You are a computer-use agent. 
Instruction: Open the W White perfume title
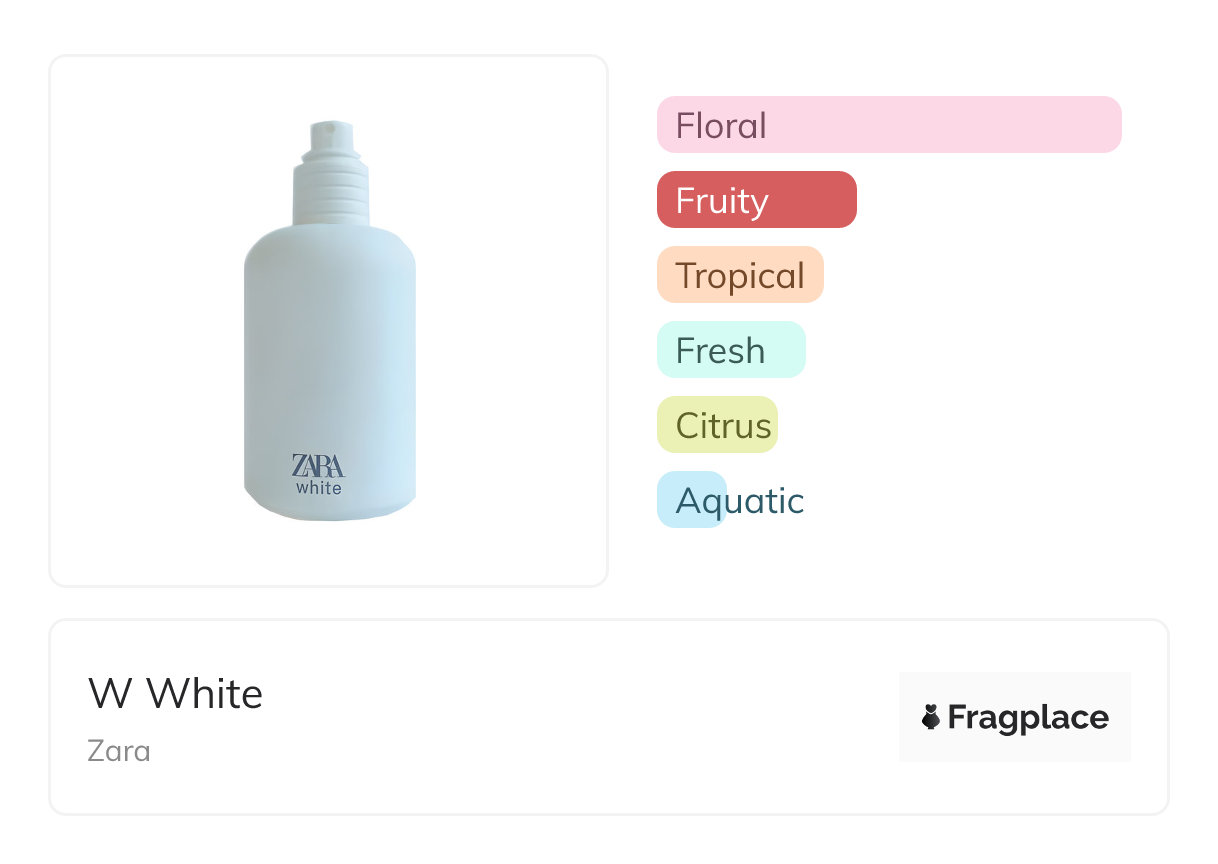tap(176, 693)
